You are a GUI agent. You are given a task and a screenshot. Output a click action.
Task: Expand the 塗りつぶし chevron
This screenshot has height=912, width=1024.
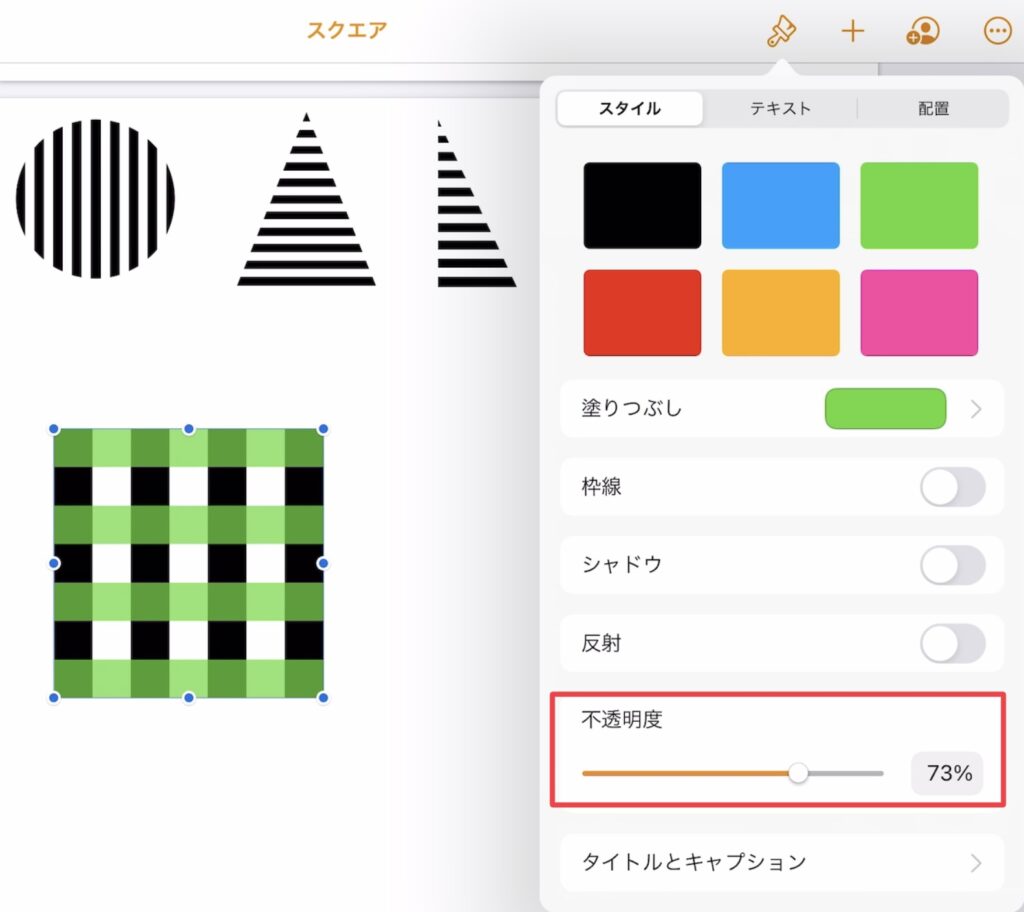(976, 409)
